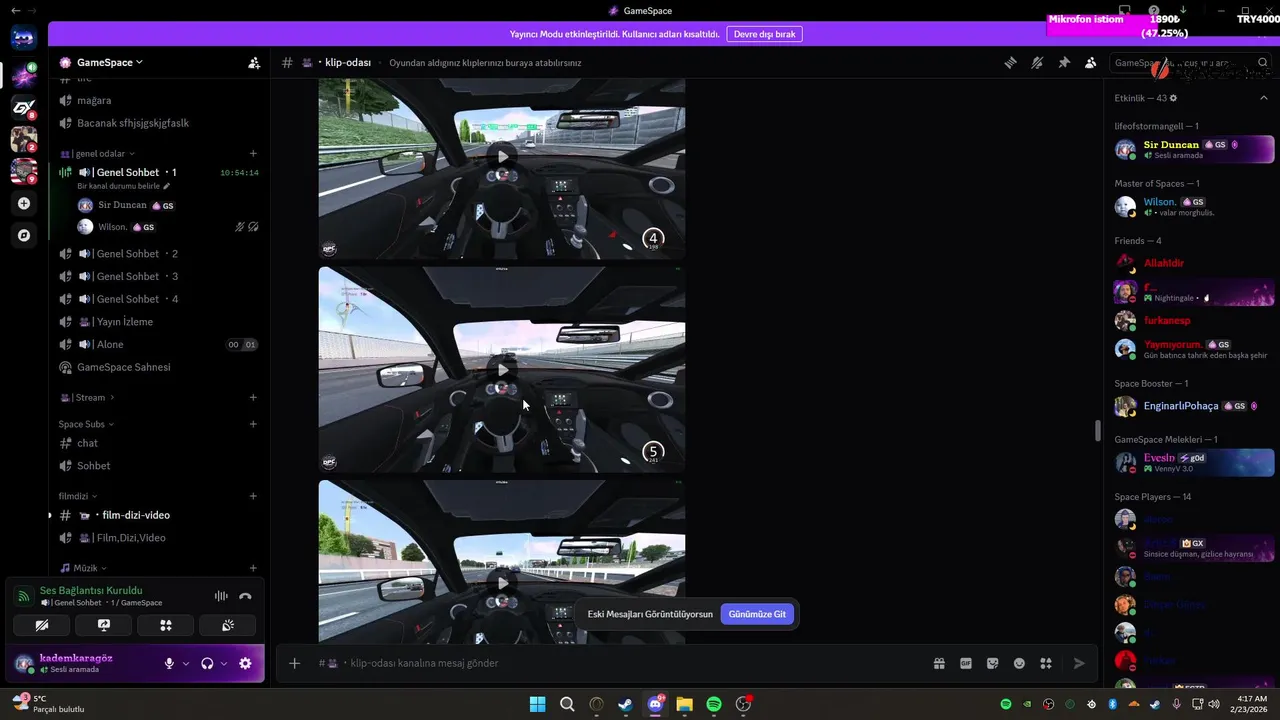This screenshot has width=1280, height=720.
Task: Click attach plus button in message box
Action: [294, 663]
